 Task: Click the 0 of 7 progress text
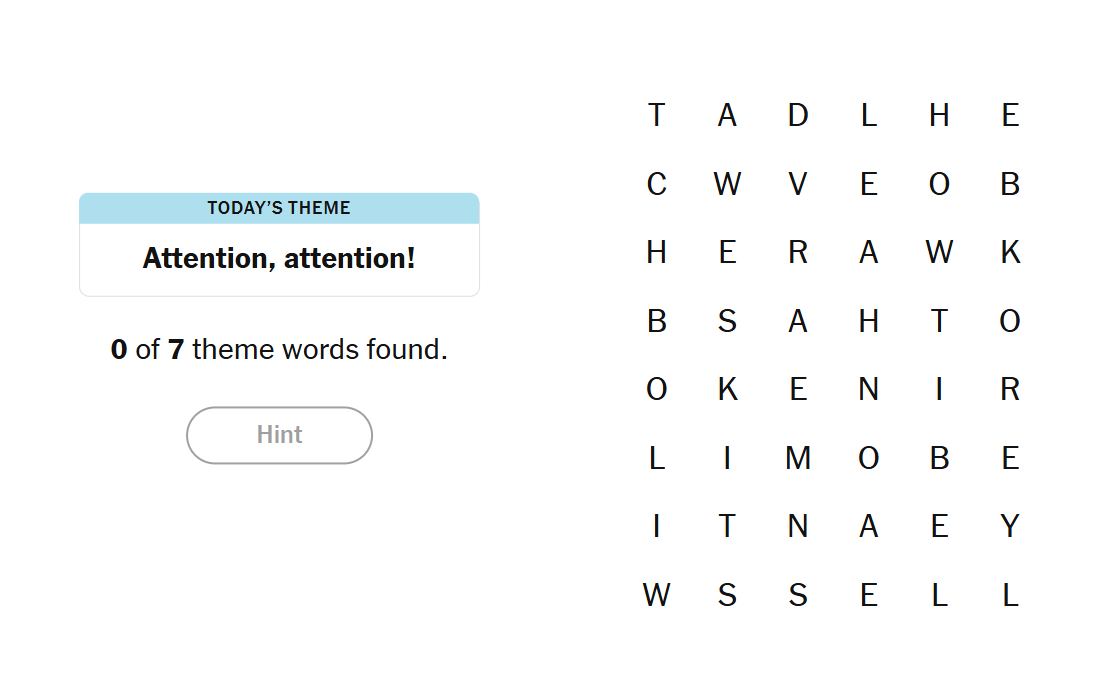[x=279, y=349]
